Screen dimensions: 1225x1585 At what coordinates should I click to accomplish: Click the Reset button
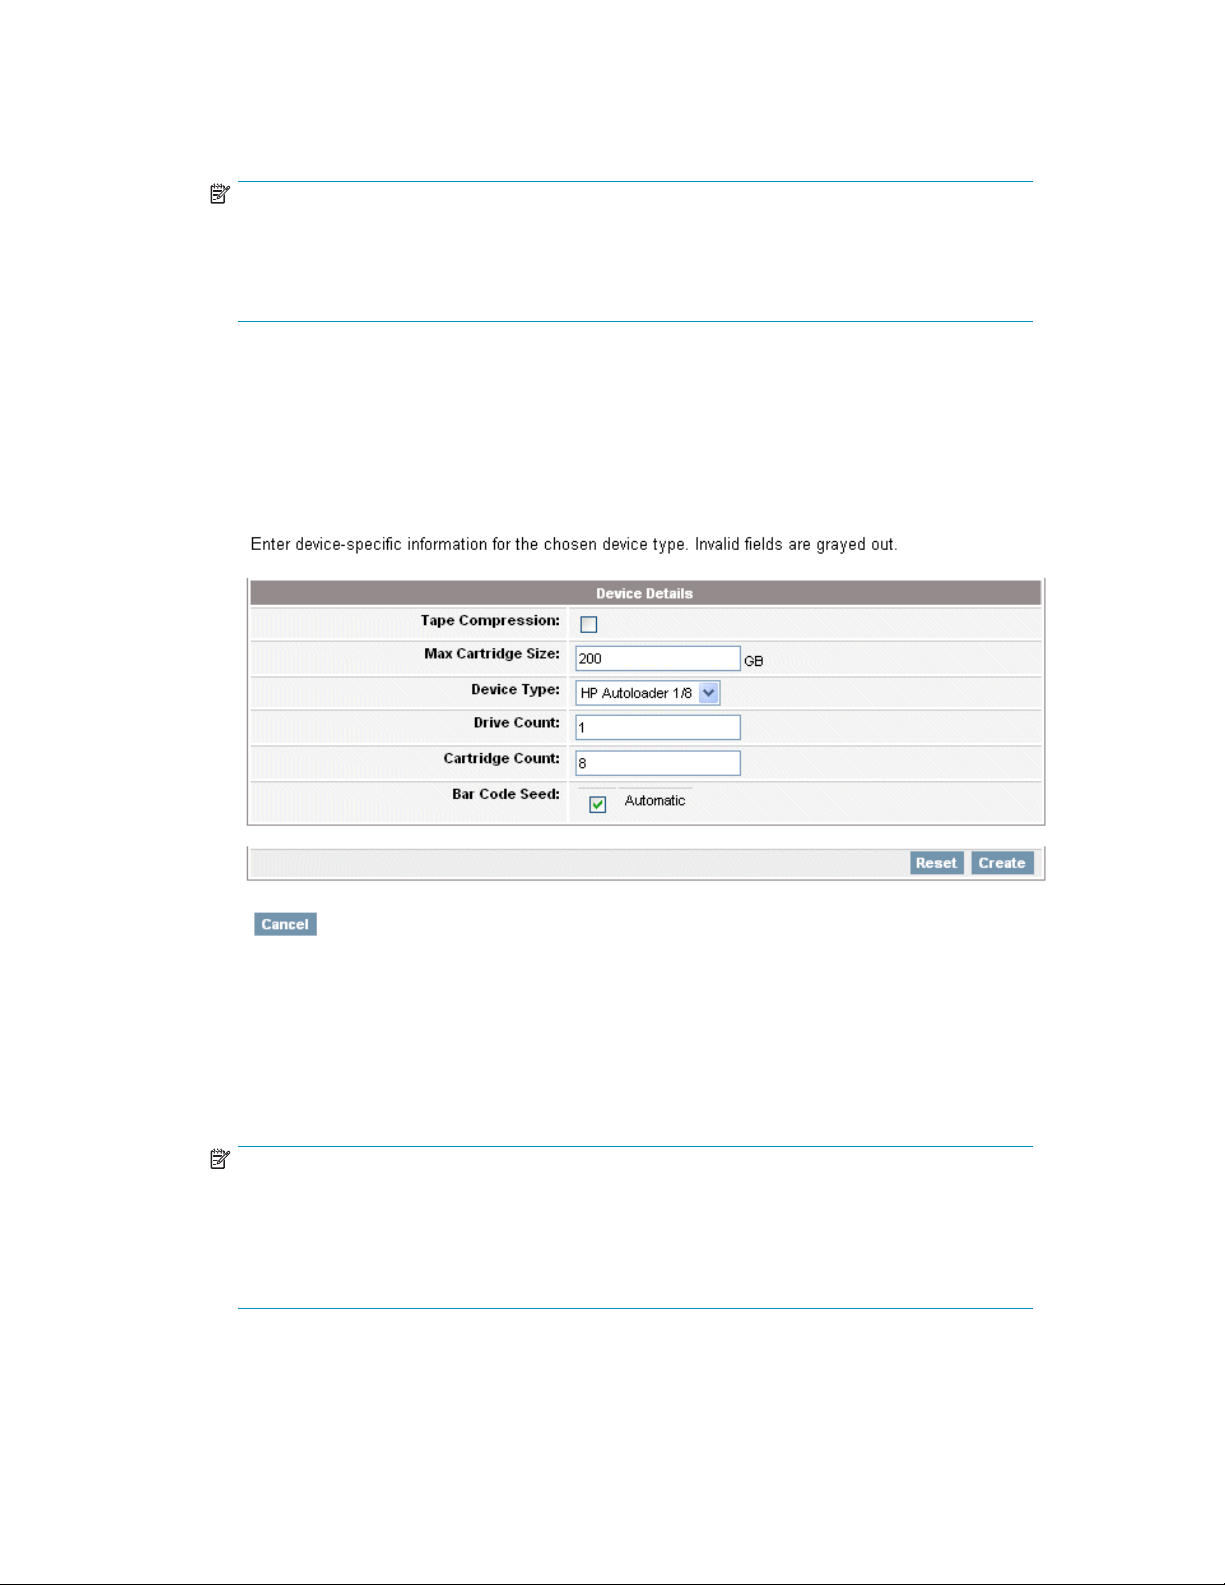pyautogui.click(x=937, y=863)
